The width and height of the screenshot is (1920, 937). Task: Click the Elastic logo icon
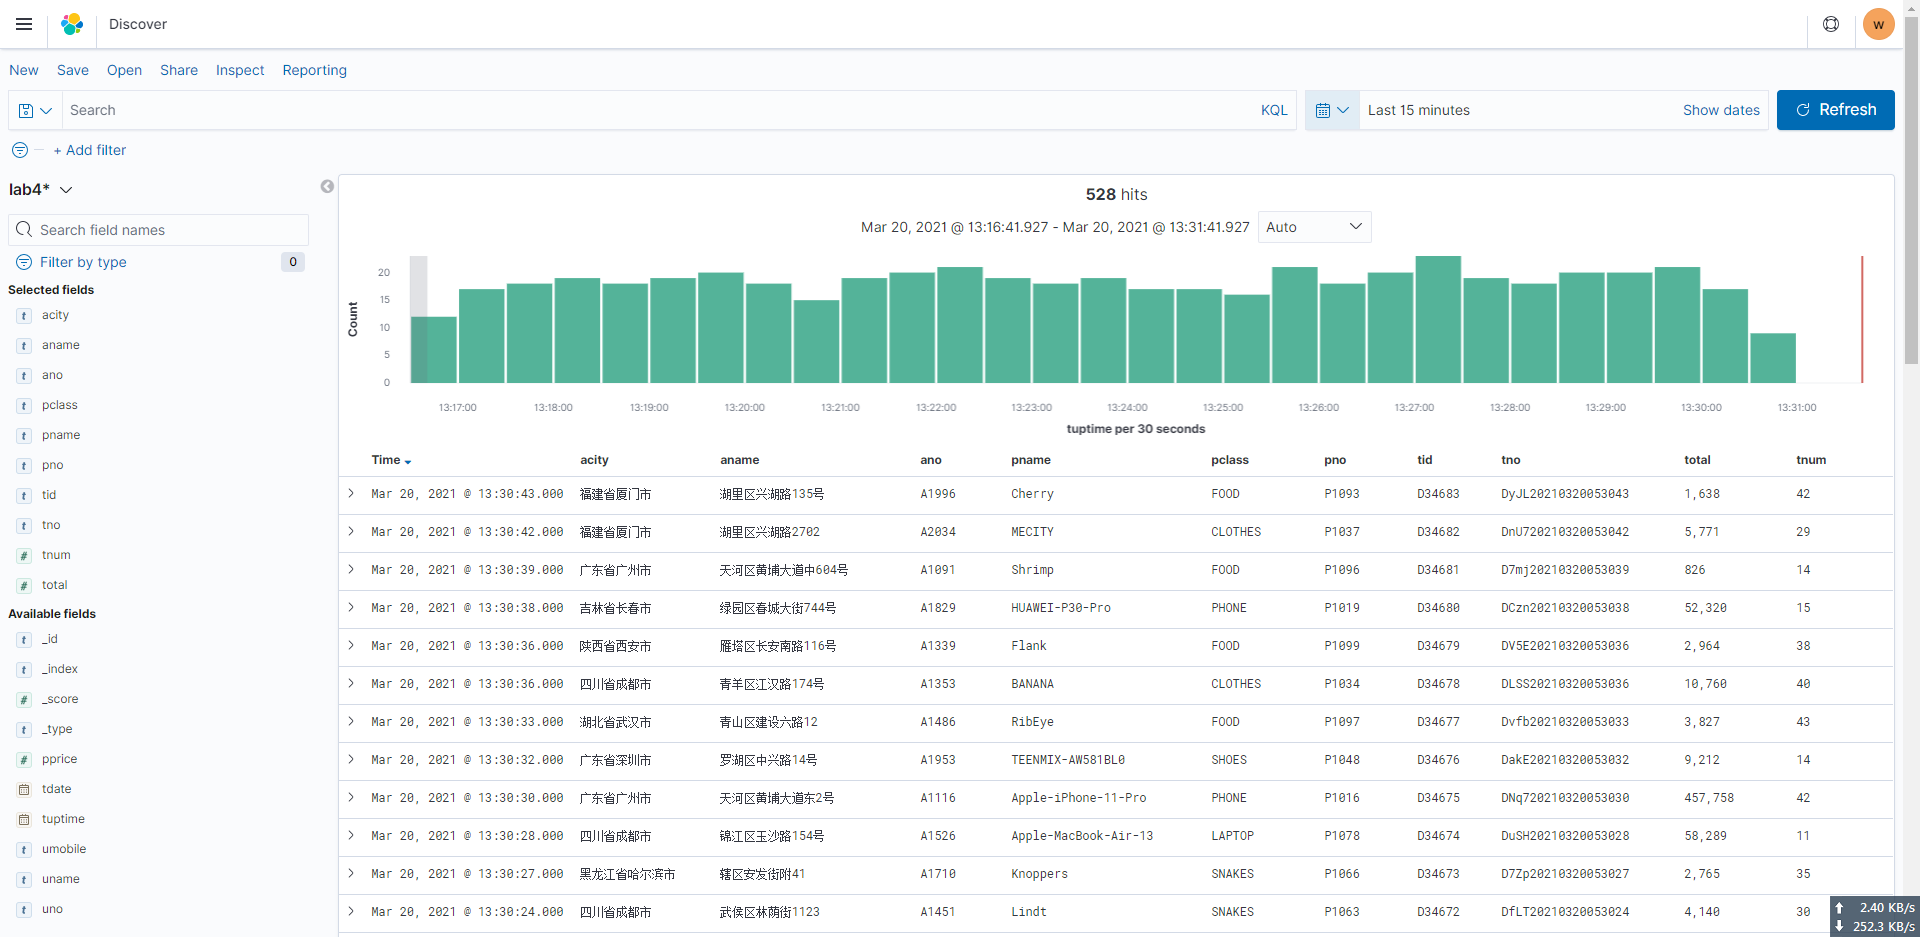coord(72,24)
